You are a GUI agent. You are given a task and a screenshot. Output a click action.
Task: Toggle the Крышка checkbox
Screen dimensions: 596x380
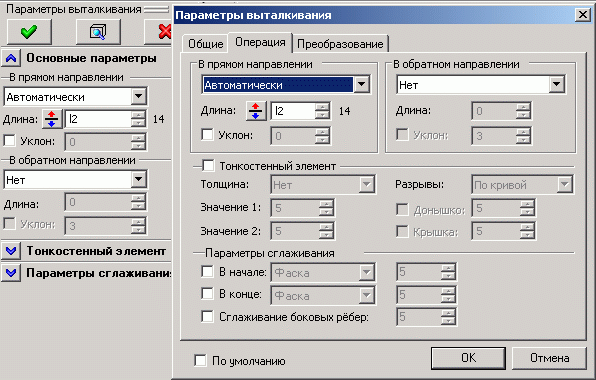click(x=403, y=231)
